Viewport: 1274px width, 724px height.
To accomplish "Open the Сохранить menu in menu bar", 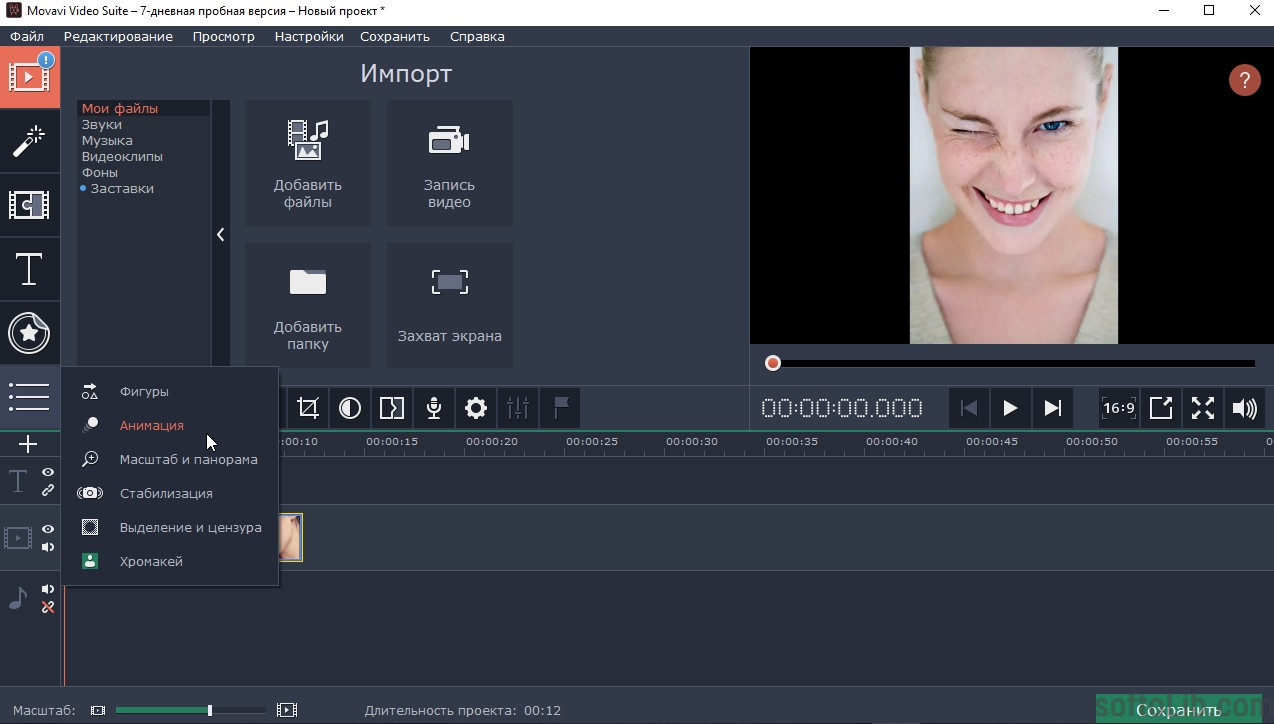I will point(396,36).
